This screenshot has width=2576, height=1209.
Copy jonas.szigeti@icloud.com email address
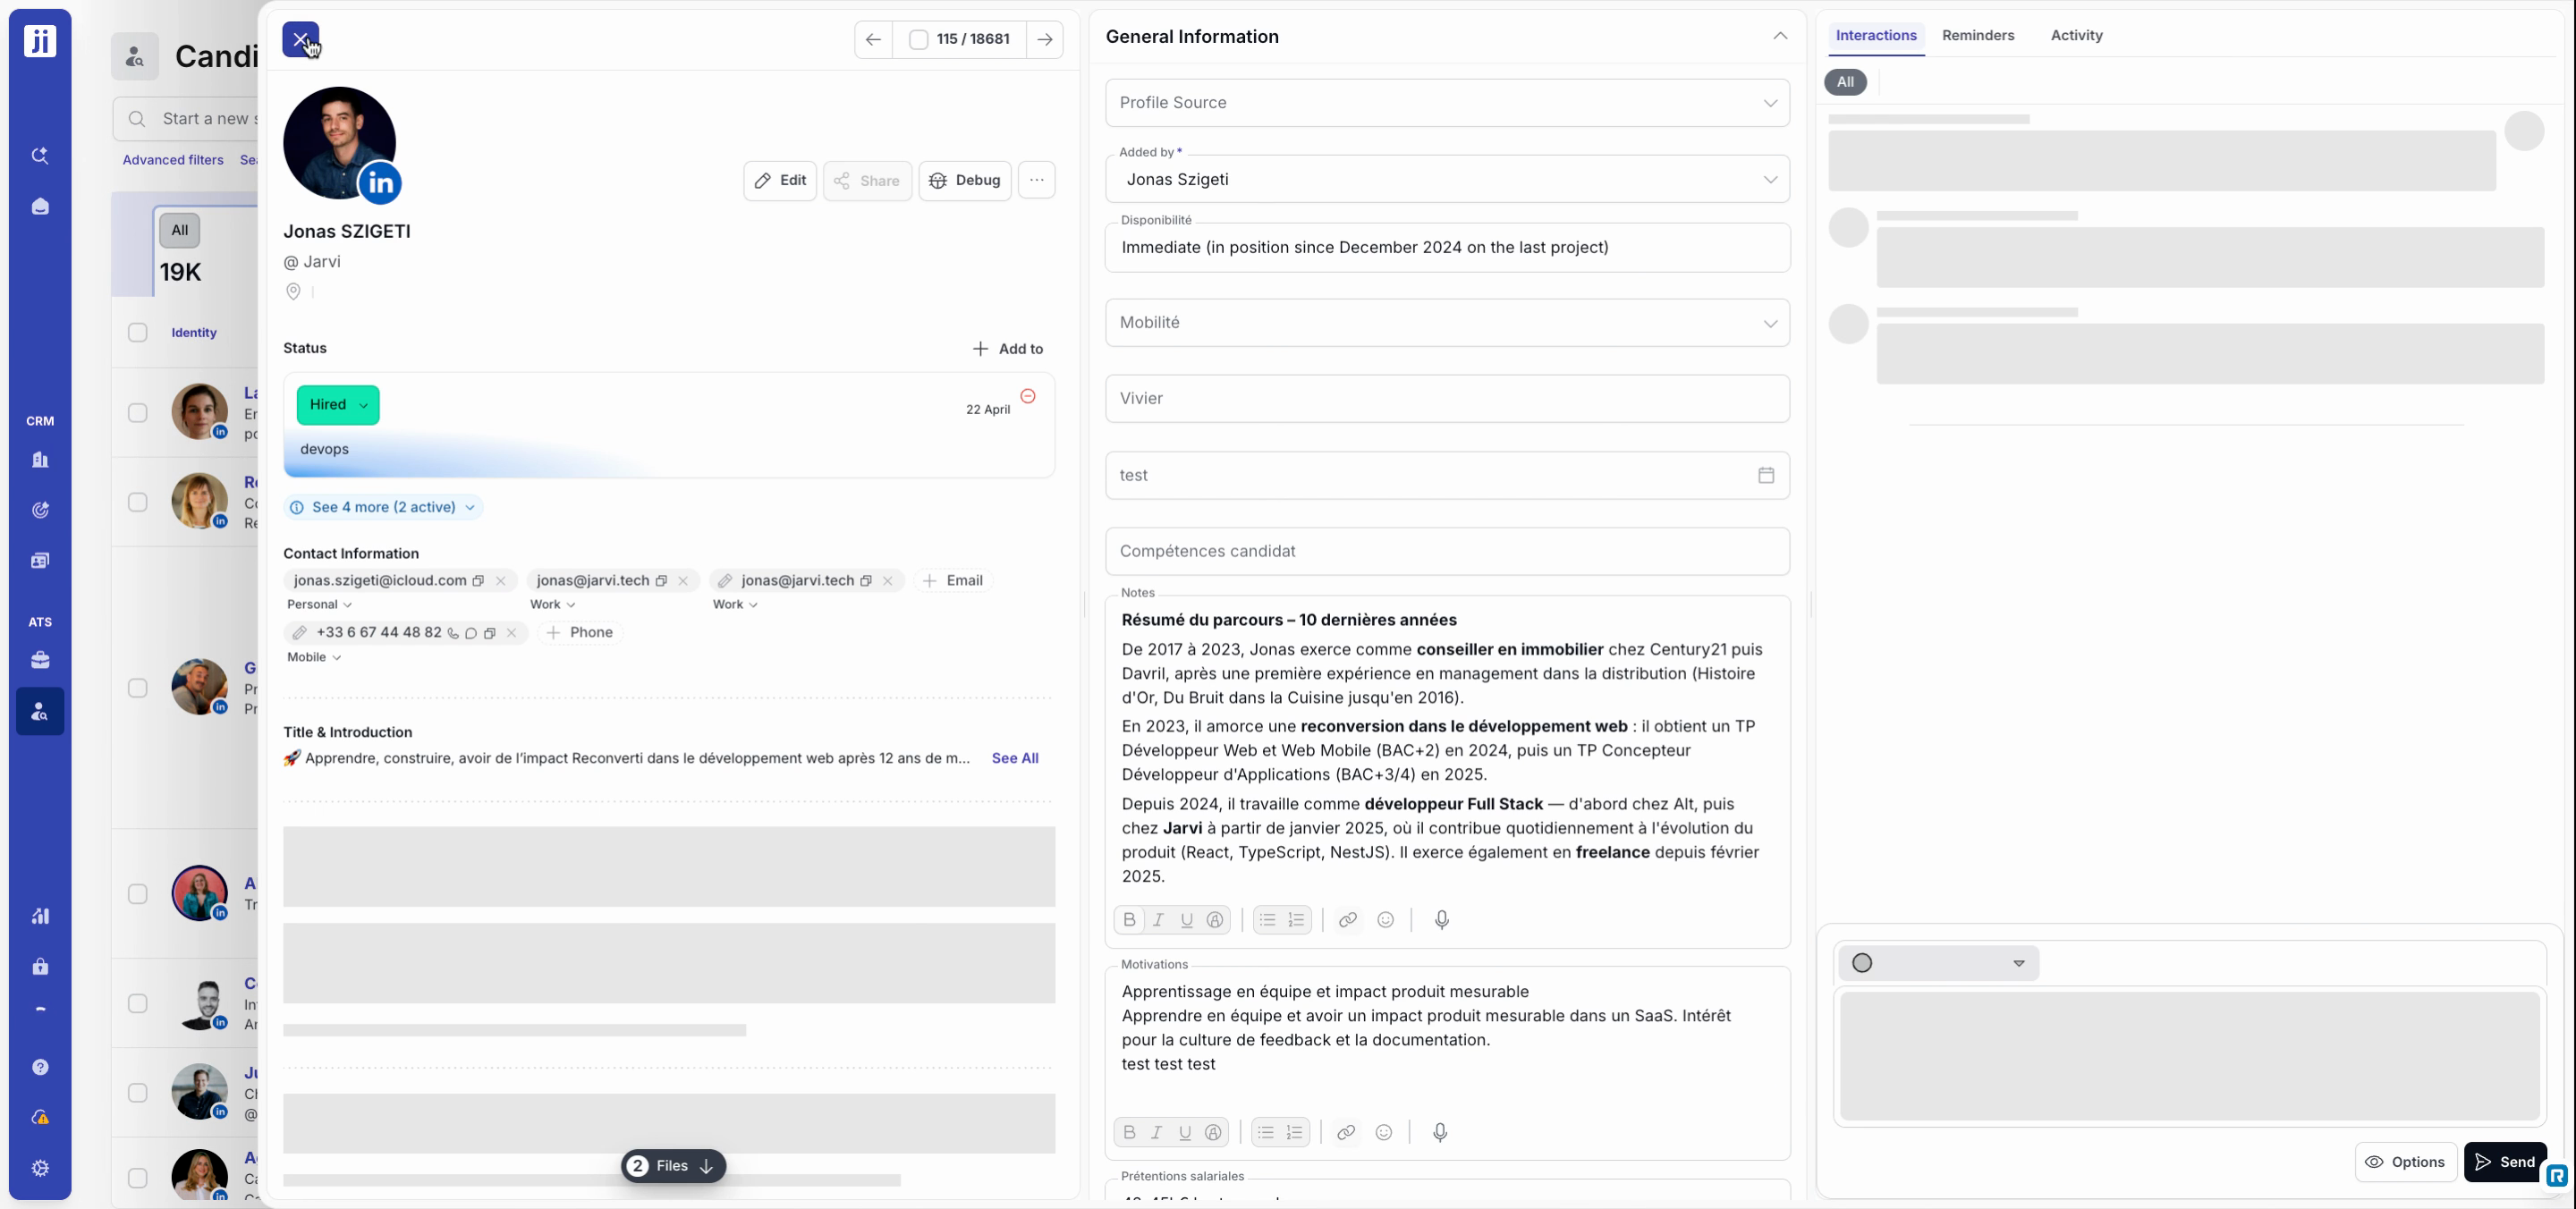(x=478, y=580)
